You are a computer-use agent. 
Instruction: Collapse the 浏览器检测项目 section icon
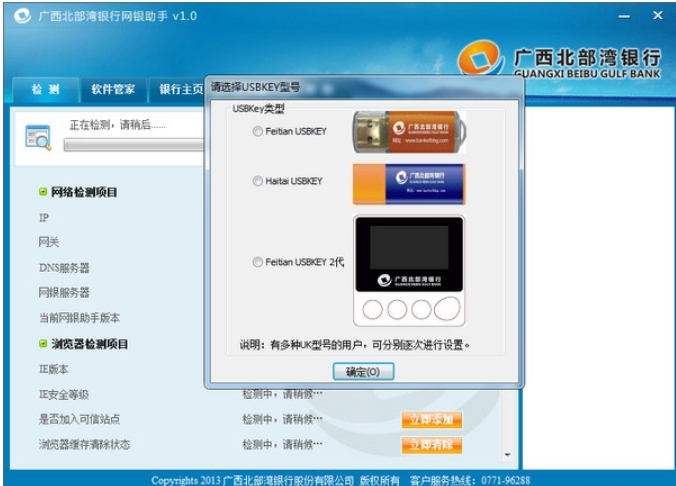point(43,344)
